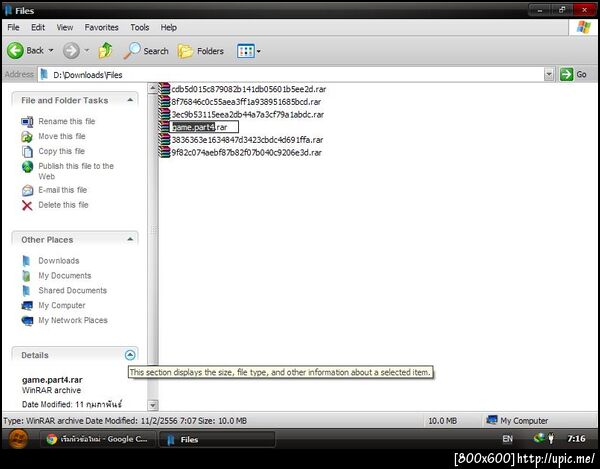Click Delete this file link

(x=63, y=205)
